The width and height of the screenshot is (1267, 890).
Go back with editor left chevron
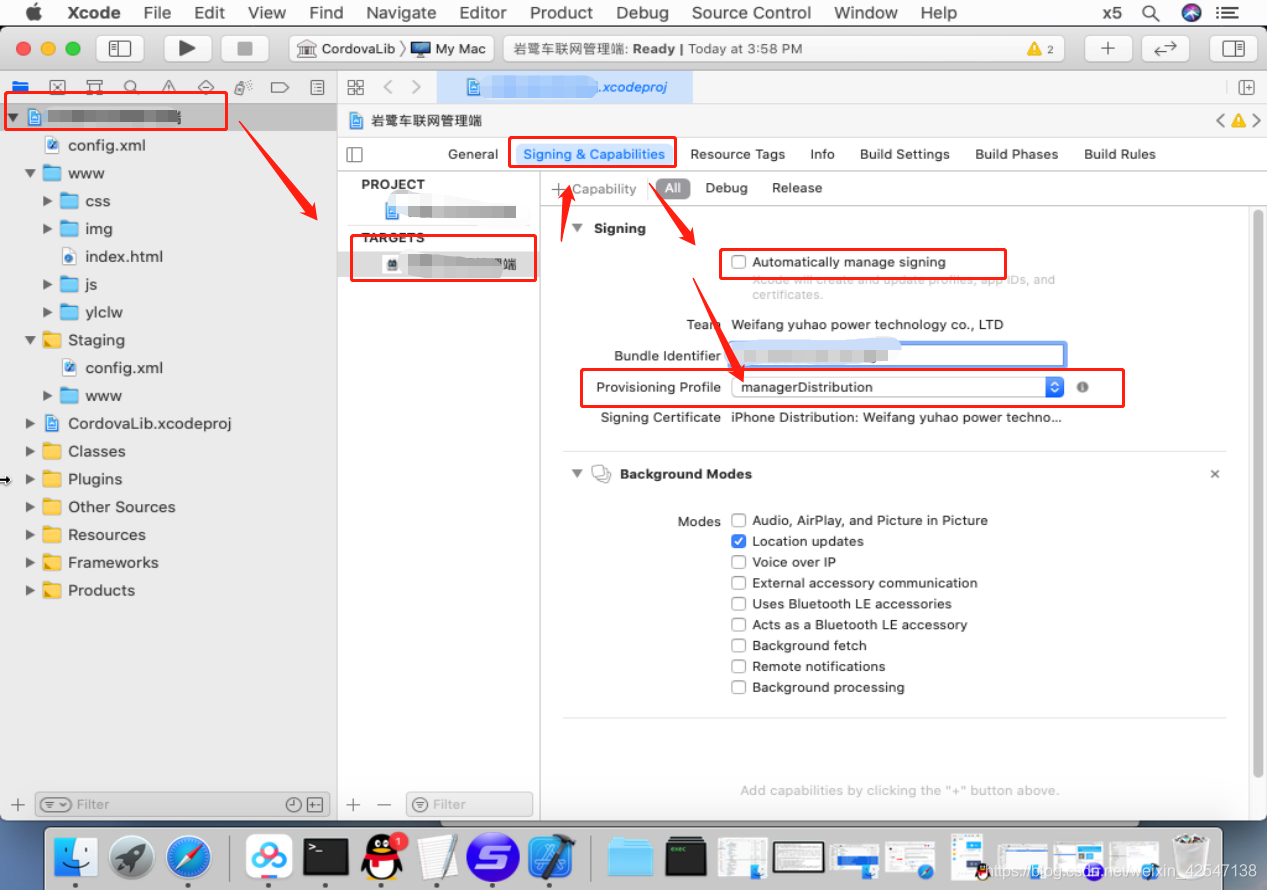389,87
